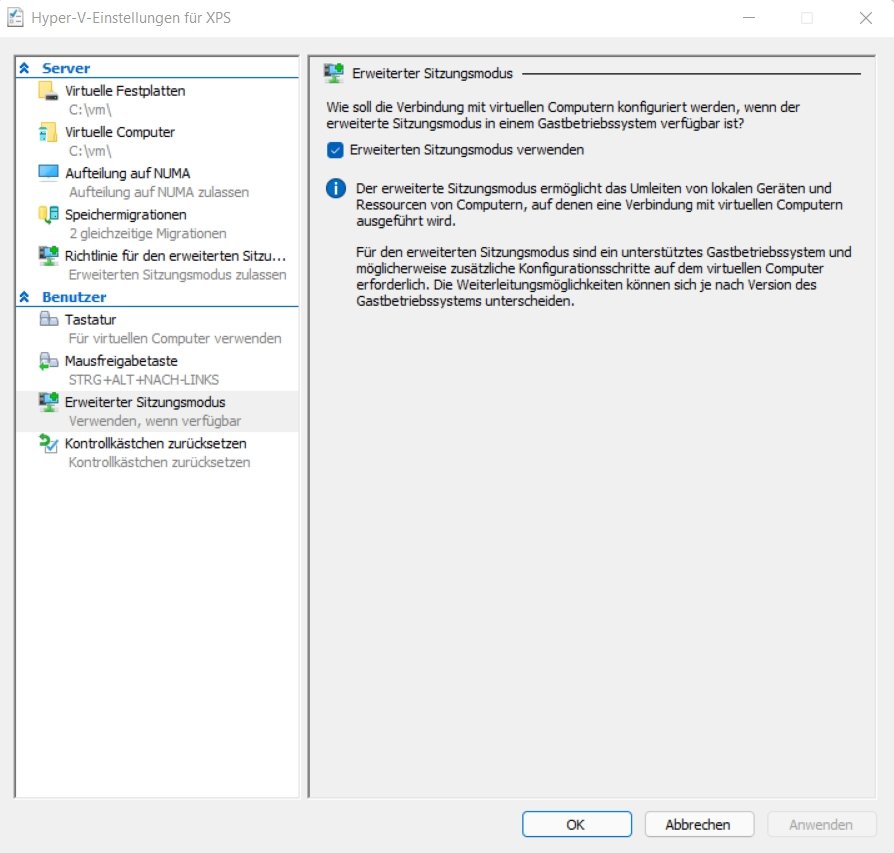
Task: Collapse the Server section with its chevron
Action: click(x=22, y=67)
